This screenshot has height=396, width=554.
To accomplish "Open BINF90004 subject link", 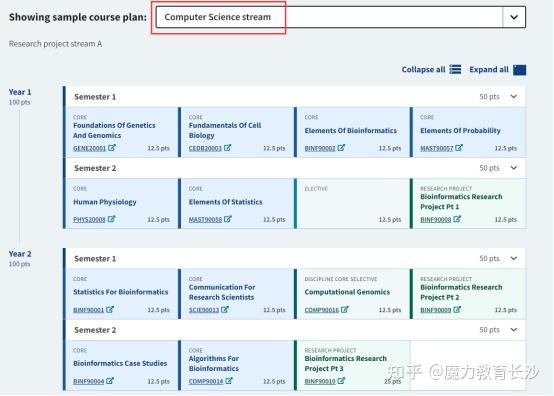I will click(x=89, y=381).
